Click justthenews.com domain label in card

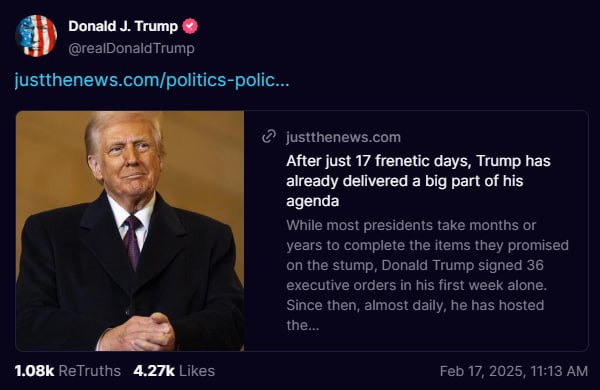click(x=343, y=137)
